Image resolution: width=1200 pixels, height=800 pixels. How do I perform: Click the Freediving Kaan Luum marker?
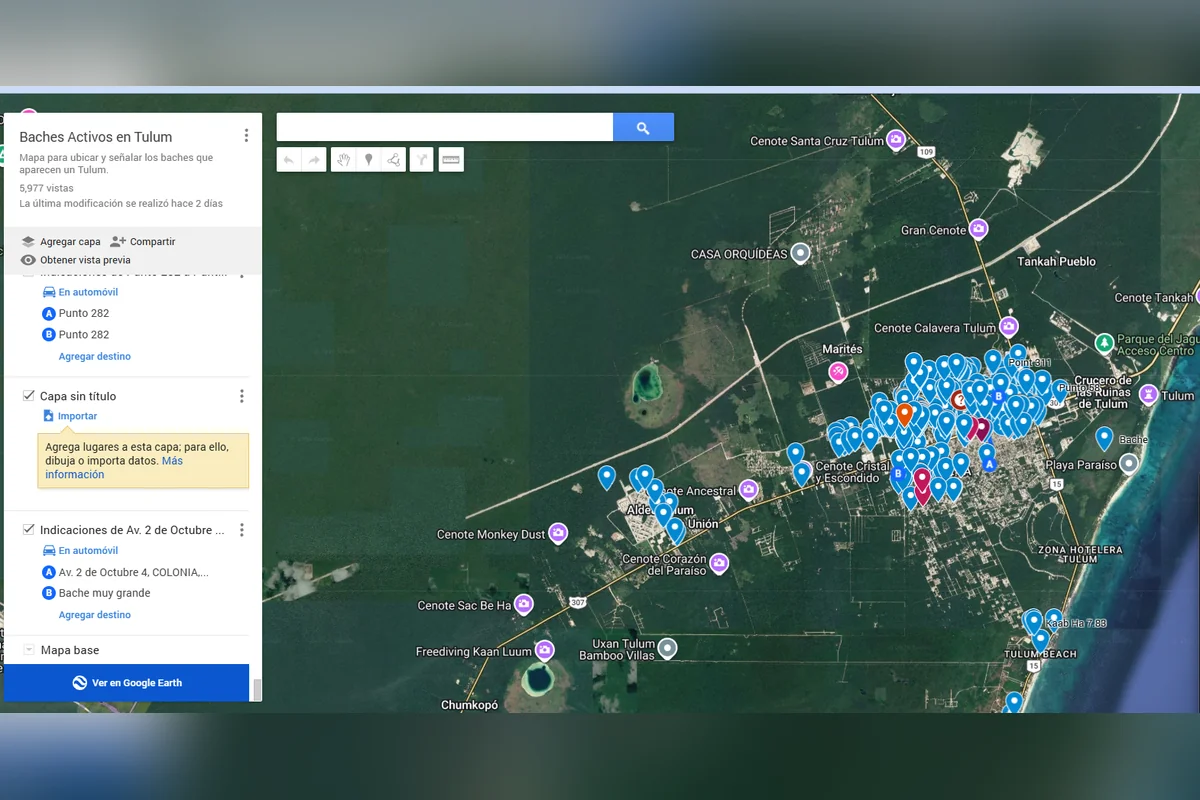click(x=545, y=651)
